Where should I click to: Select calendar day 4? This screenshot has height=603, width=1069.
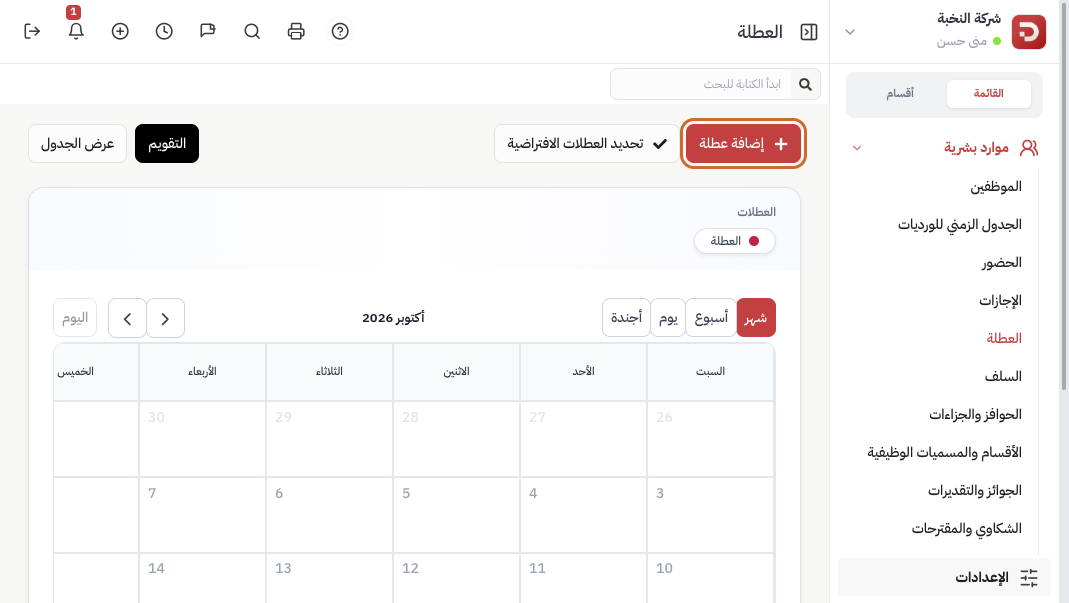(x=584, y=514)
